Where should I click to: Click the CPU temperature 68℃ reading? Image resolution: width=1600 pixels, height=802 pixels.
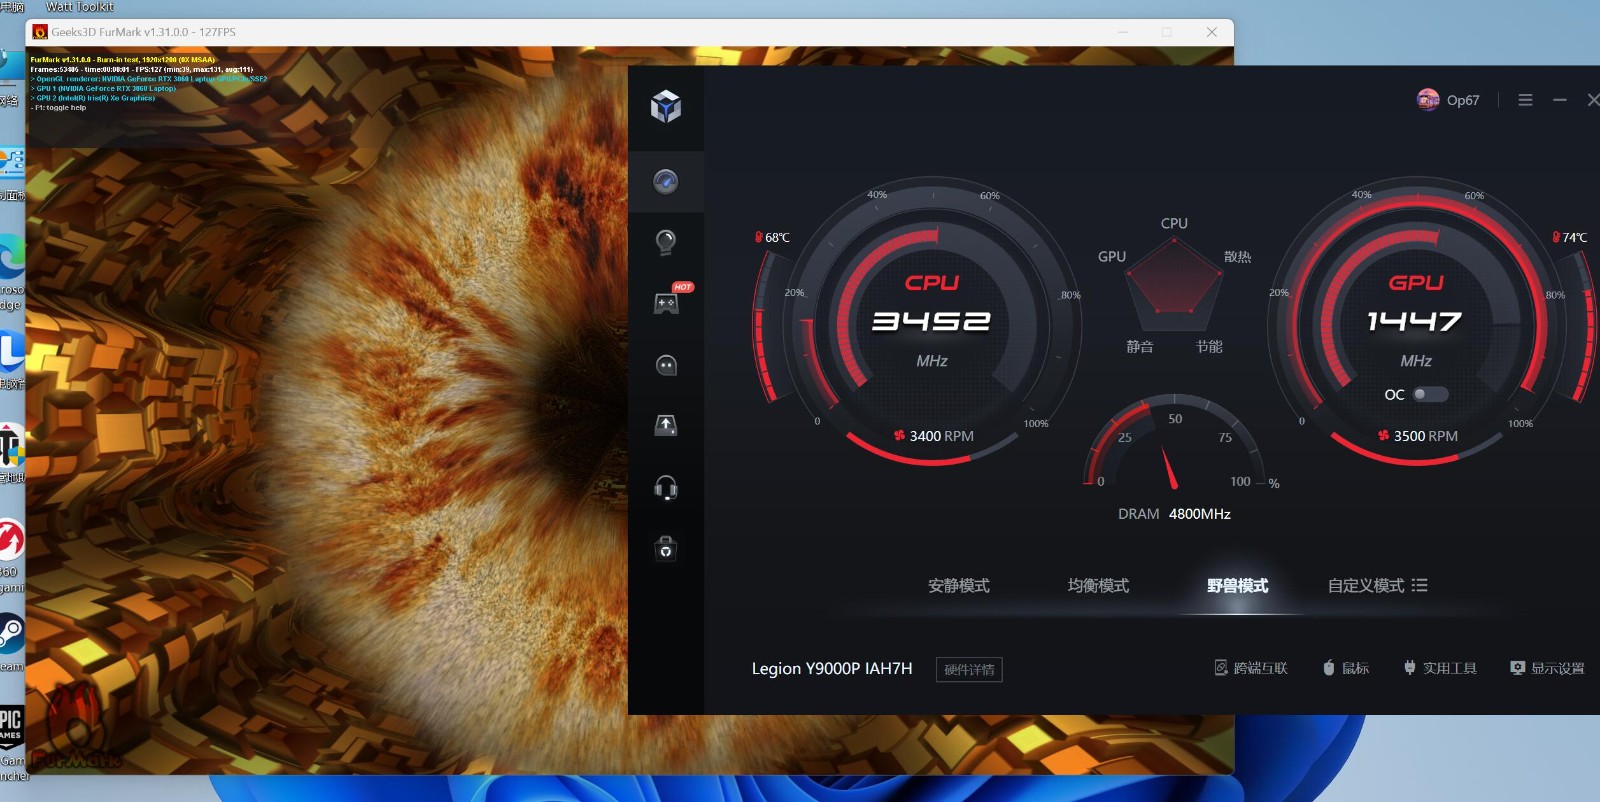coord(772,238)
